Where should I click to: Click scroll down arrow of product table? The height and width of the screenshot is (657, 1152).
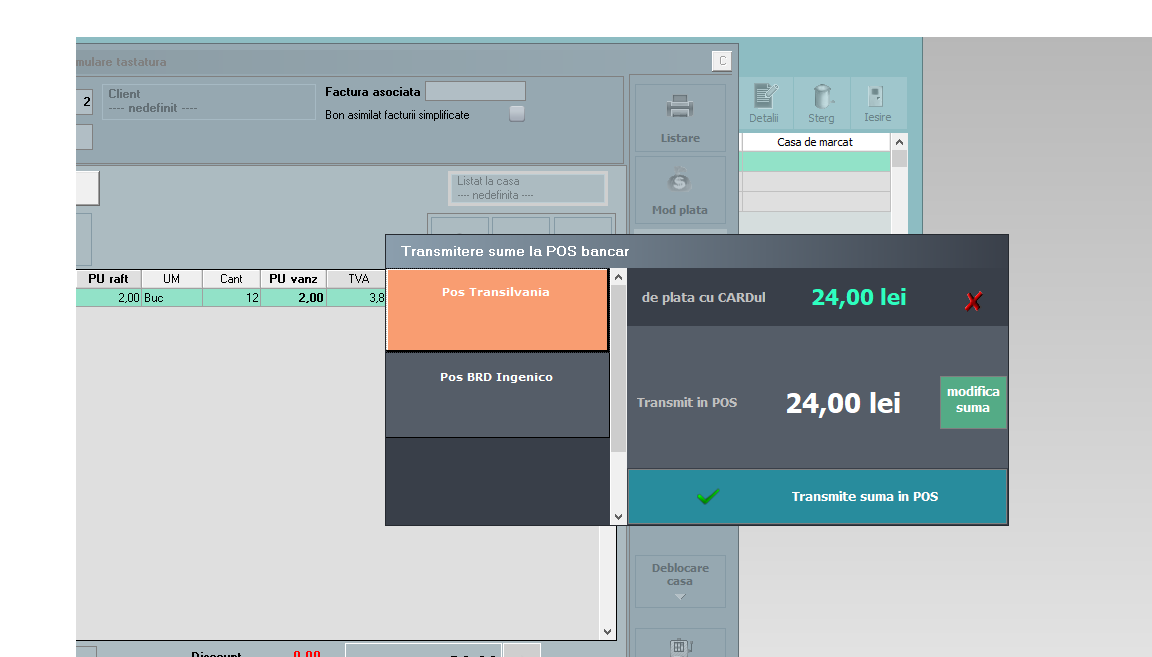click(x=607, y=631)
